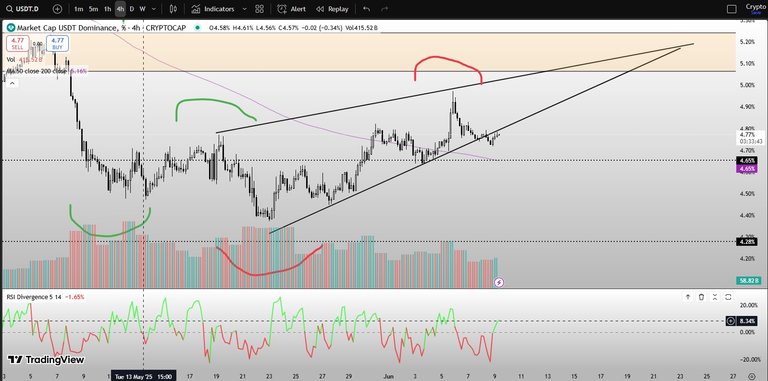Viewport: 768px width, 381px height.
Task: Switch to the 5m timeframe
Action: pos(94,9)
